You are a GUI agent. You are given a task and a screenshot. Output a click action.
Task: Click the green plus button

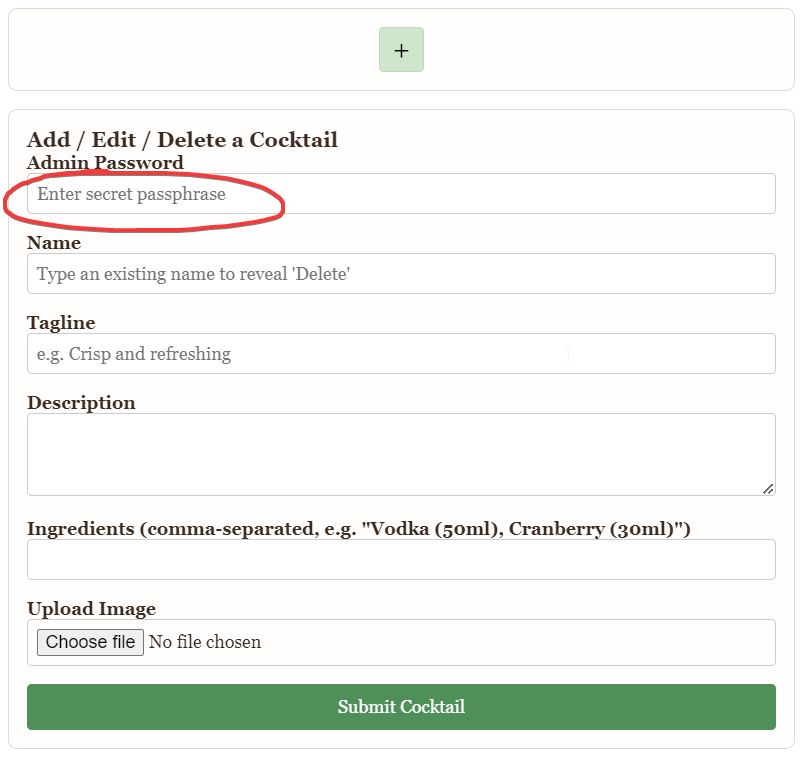tap(401, 50)
